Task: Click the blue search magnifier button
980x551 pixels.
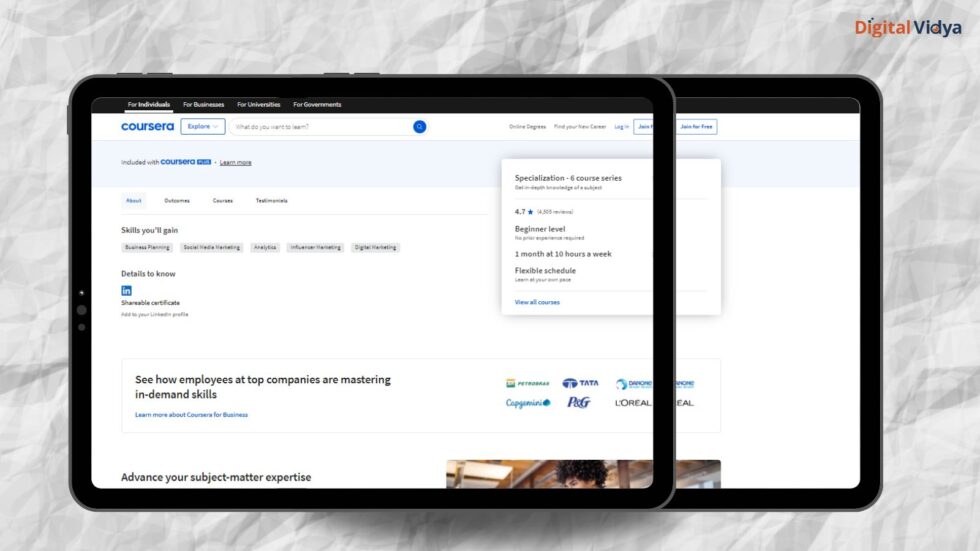Action: pyautogui.click(x=419, y=127)
